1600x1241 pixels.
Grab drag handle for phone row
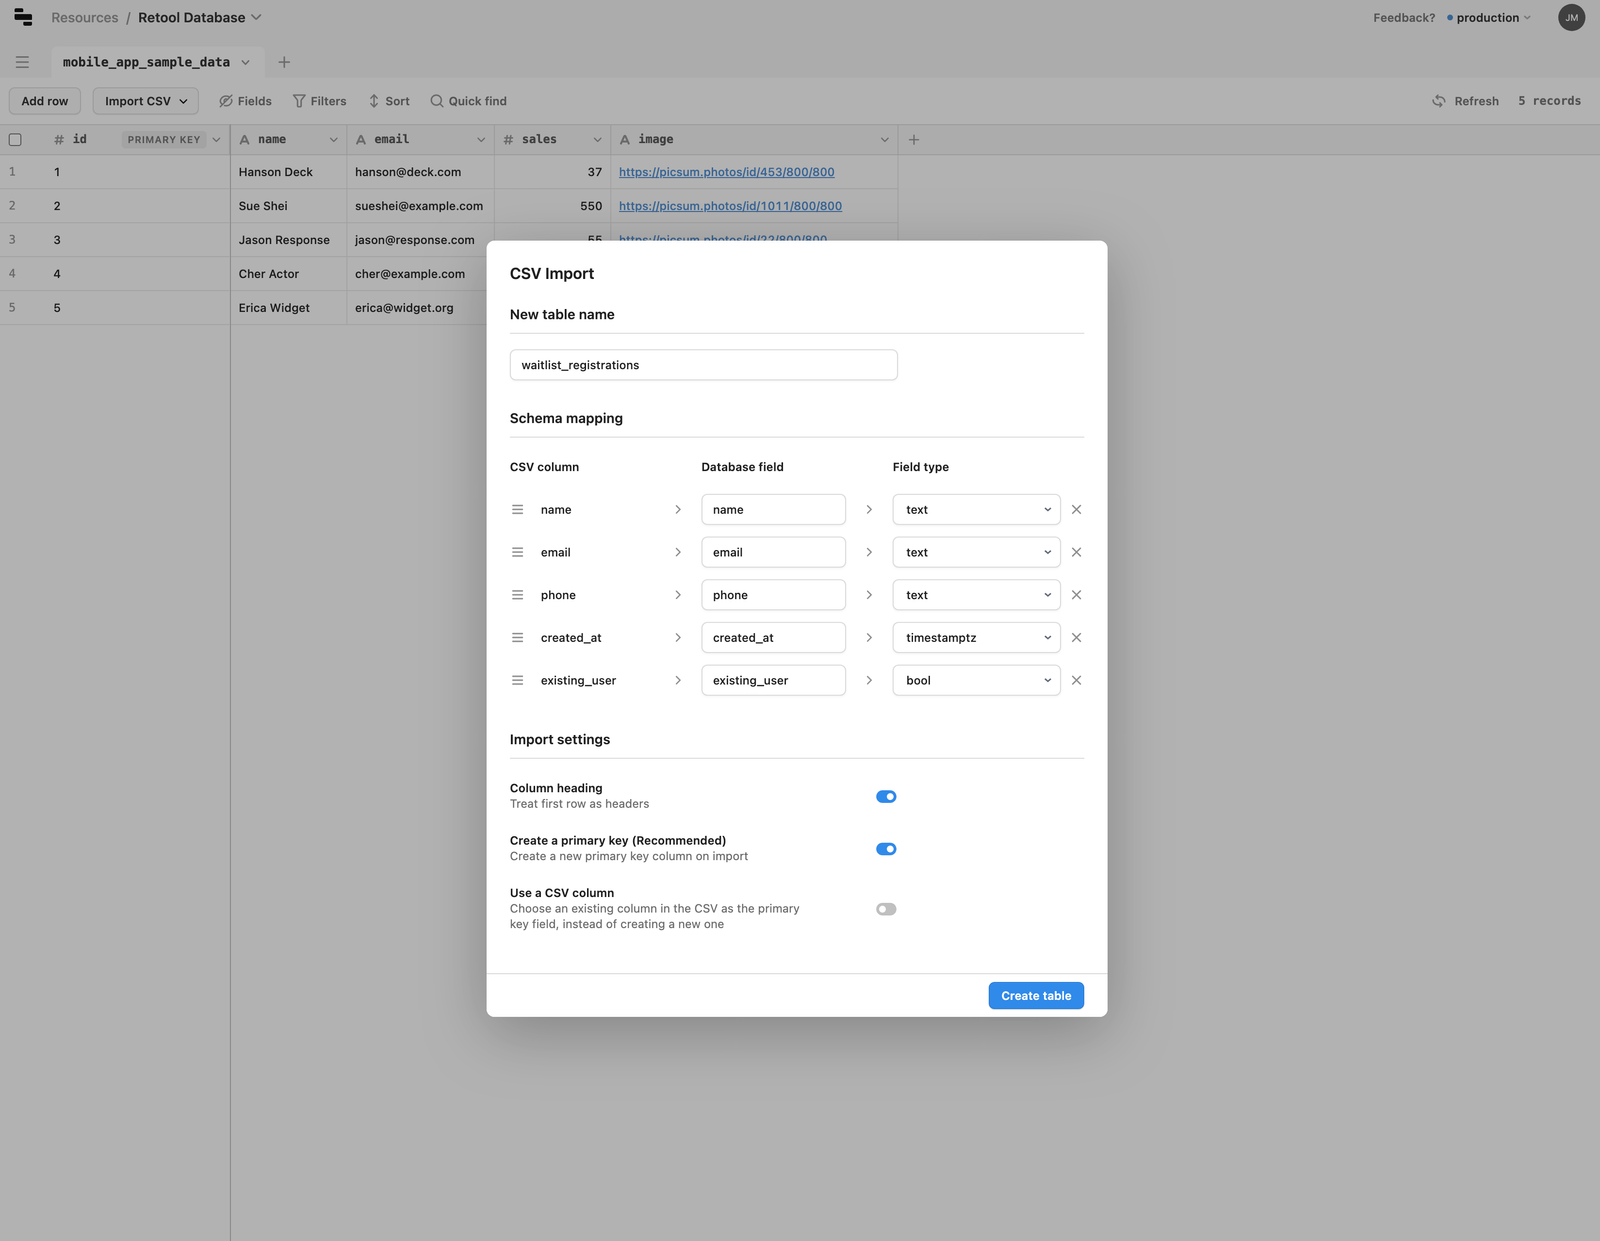pos(518,595)
